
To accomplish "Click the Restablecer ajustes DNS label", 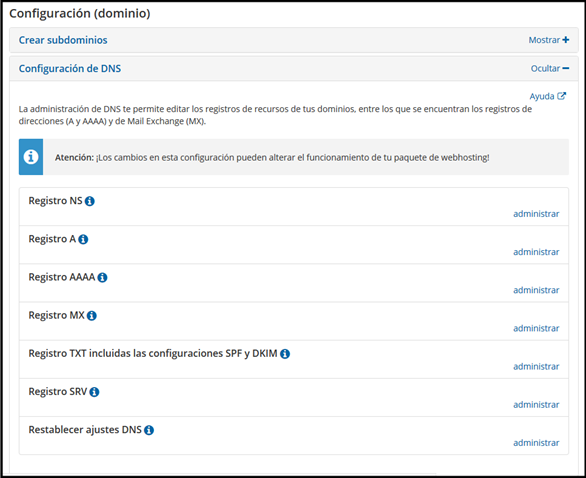I will [x=85, y=430].
